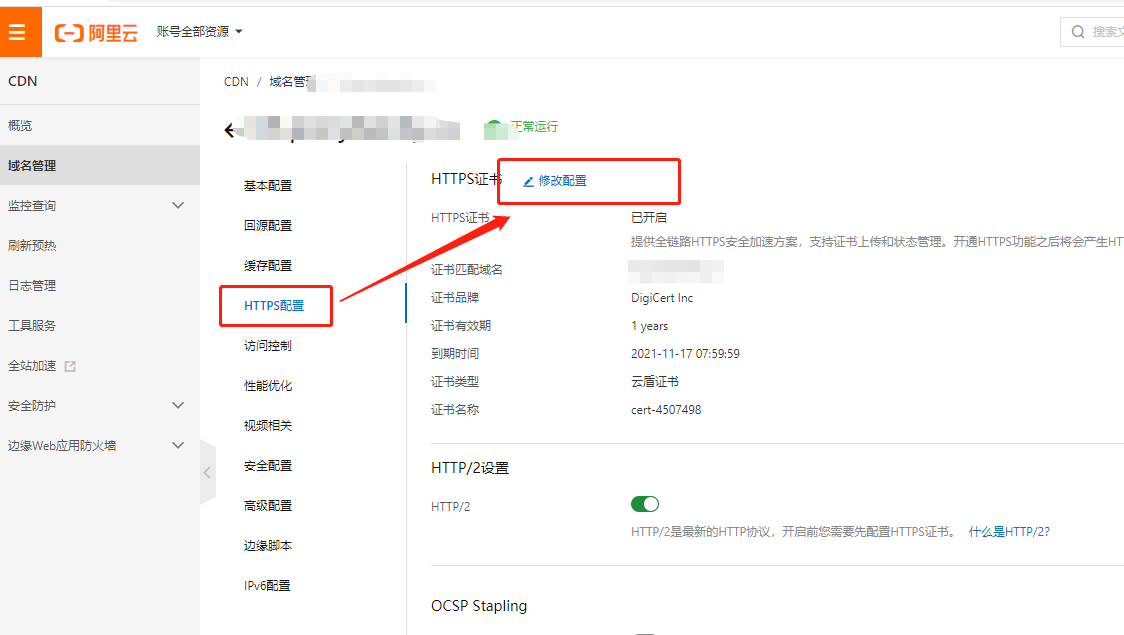The height and width of the screenshot is (635, 1124).
Task: Click the Alibaba Cloud (阿里云) logo
Action: tap(96, 32)
